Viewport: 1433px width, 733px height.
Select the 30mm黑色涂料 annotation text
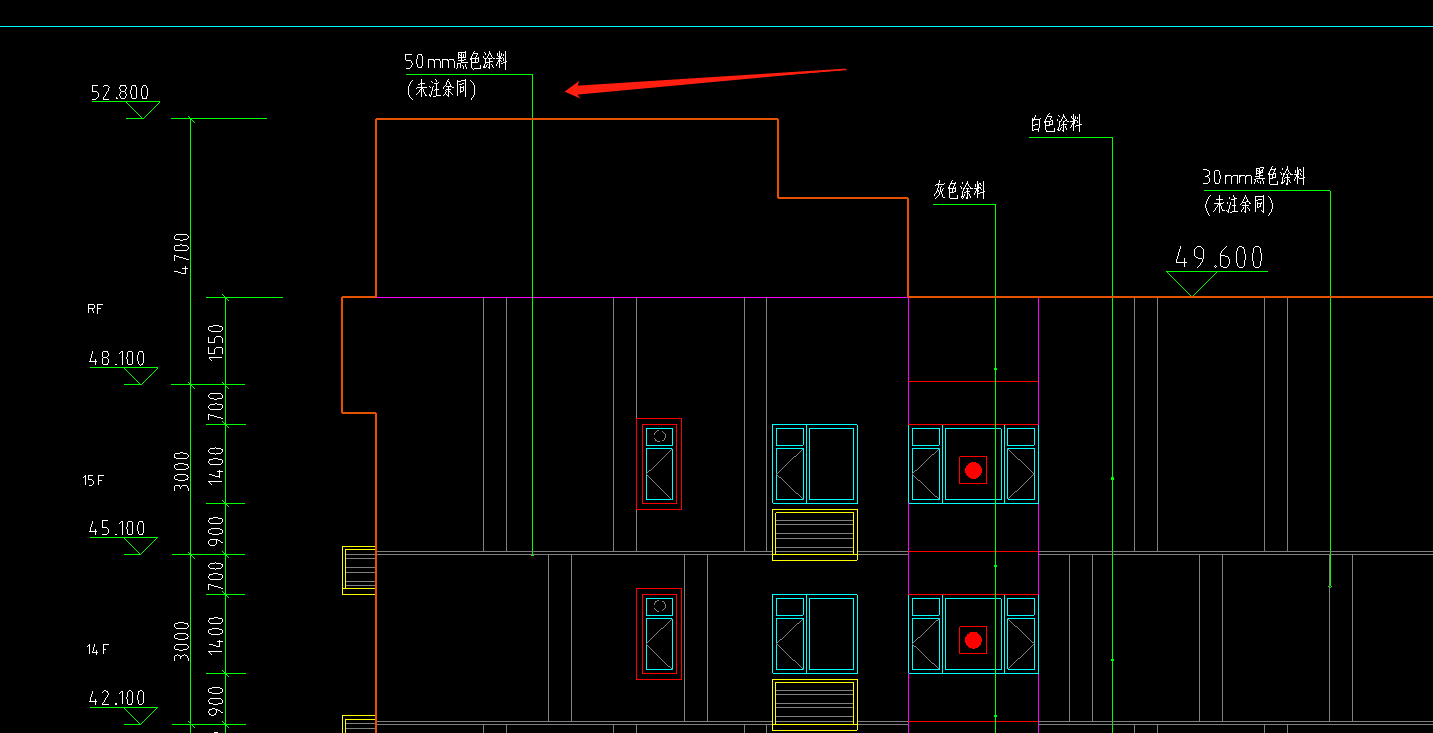tap(1254, 177)
